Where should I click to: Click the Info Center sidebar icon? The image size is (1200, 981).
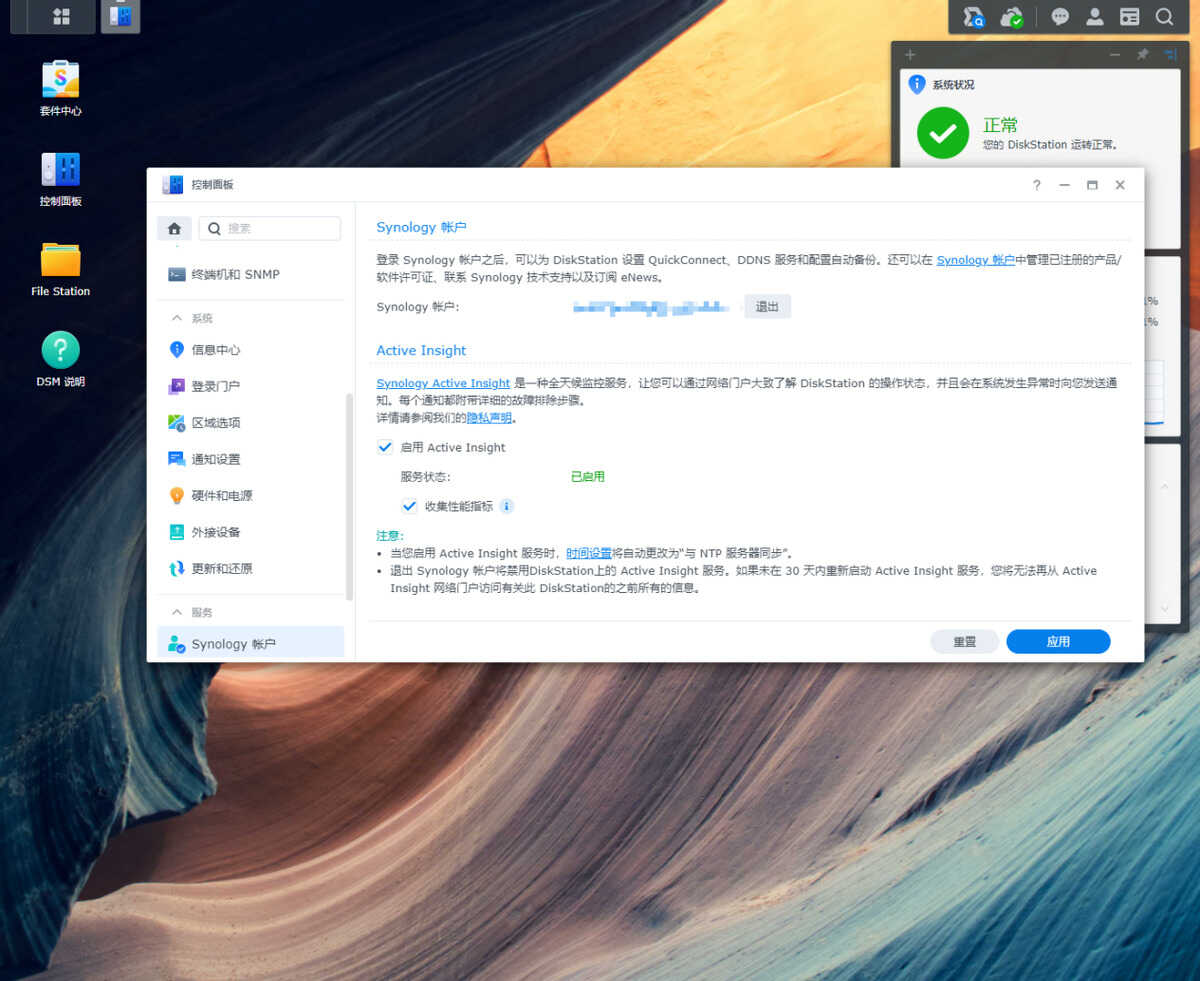click(x=177, y=349)
